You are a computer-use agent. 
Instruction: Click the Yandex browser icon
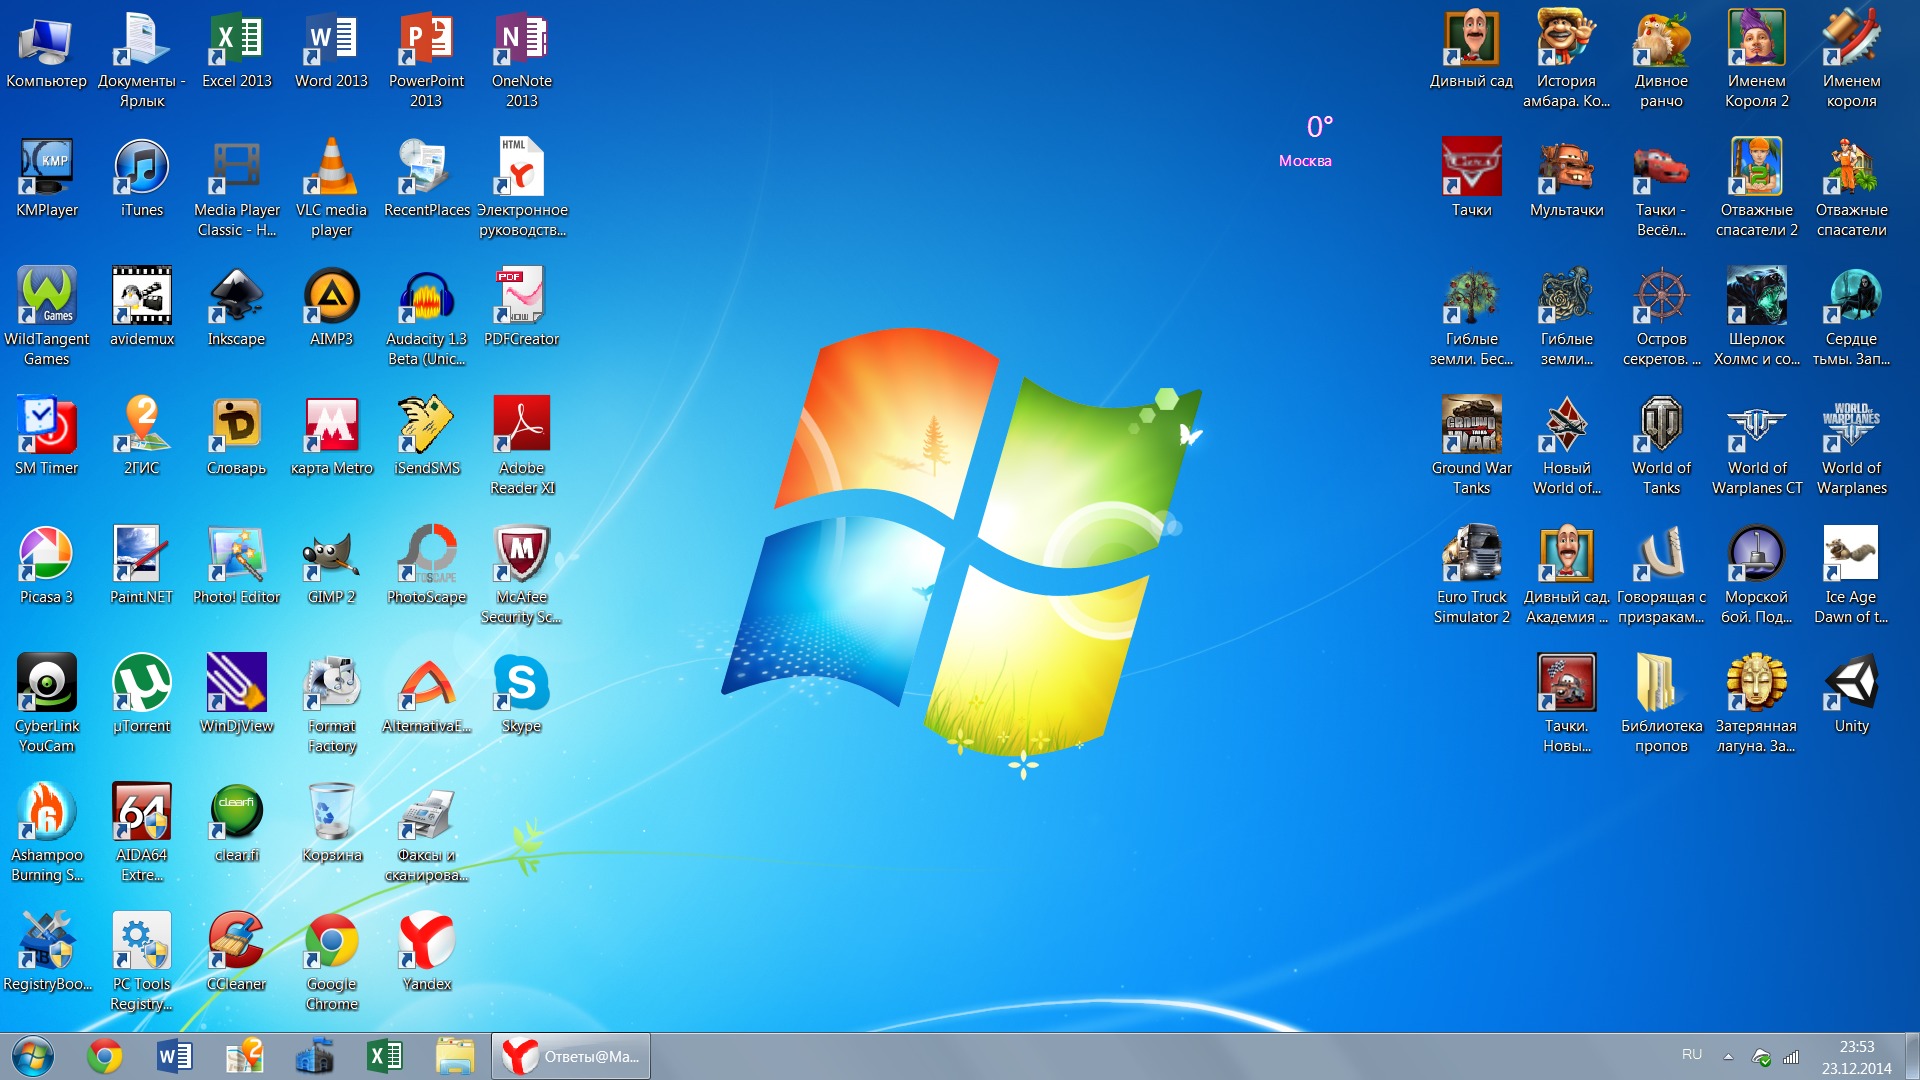pos(425,948)
